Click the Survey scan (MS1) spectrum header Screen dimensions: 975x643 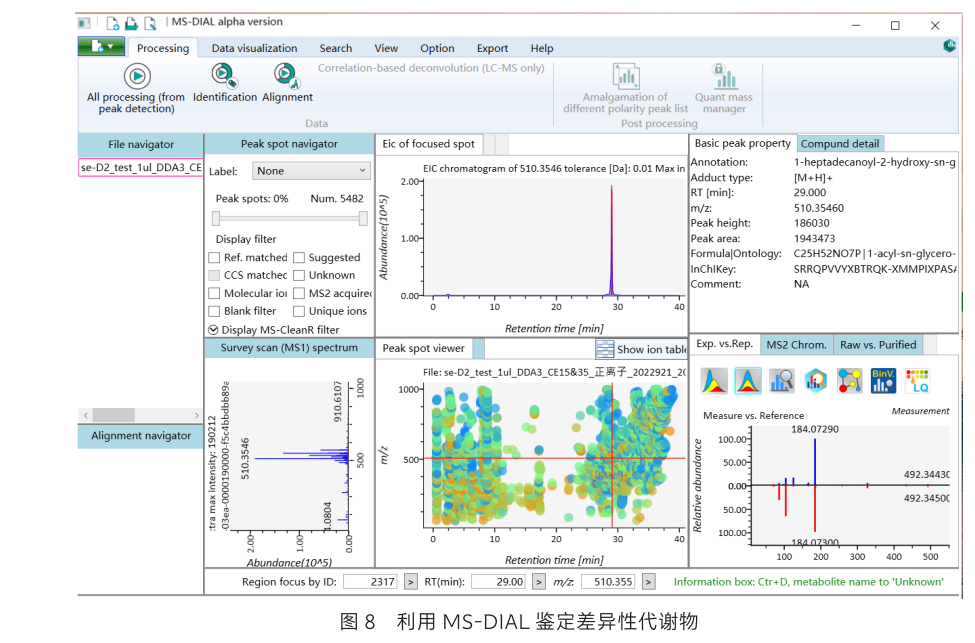pos(289,348)
